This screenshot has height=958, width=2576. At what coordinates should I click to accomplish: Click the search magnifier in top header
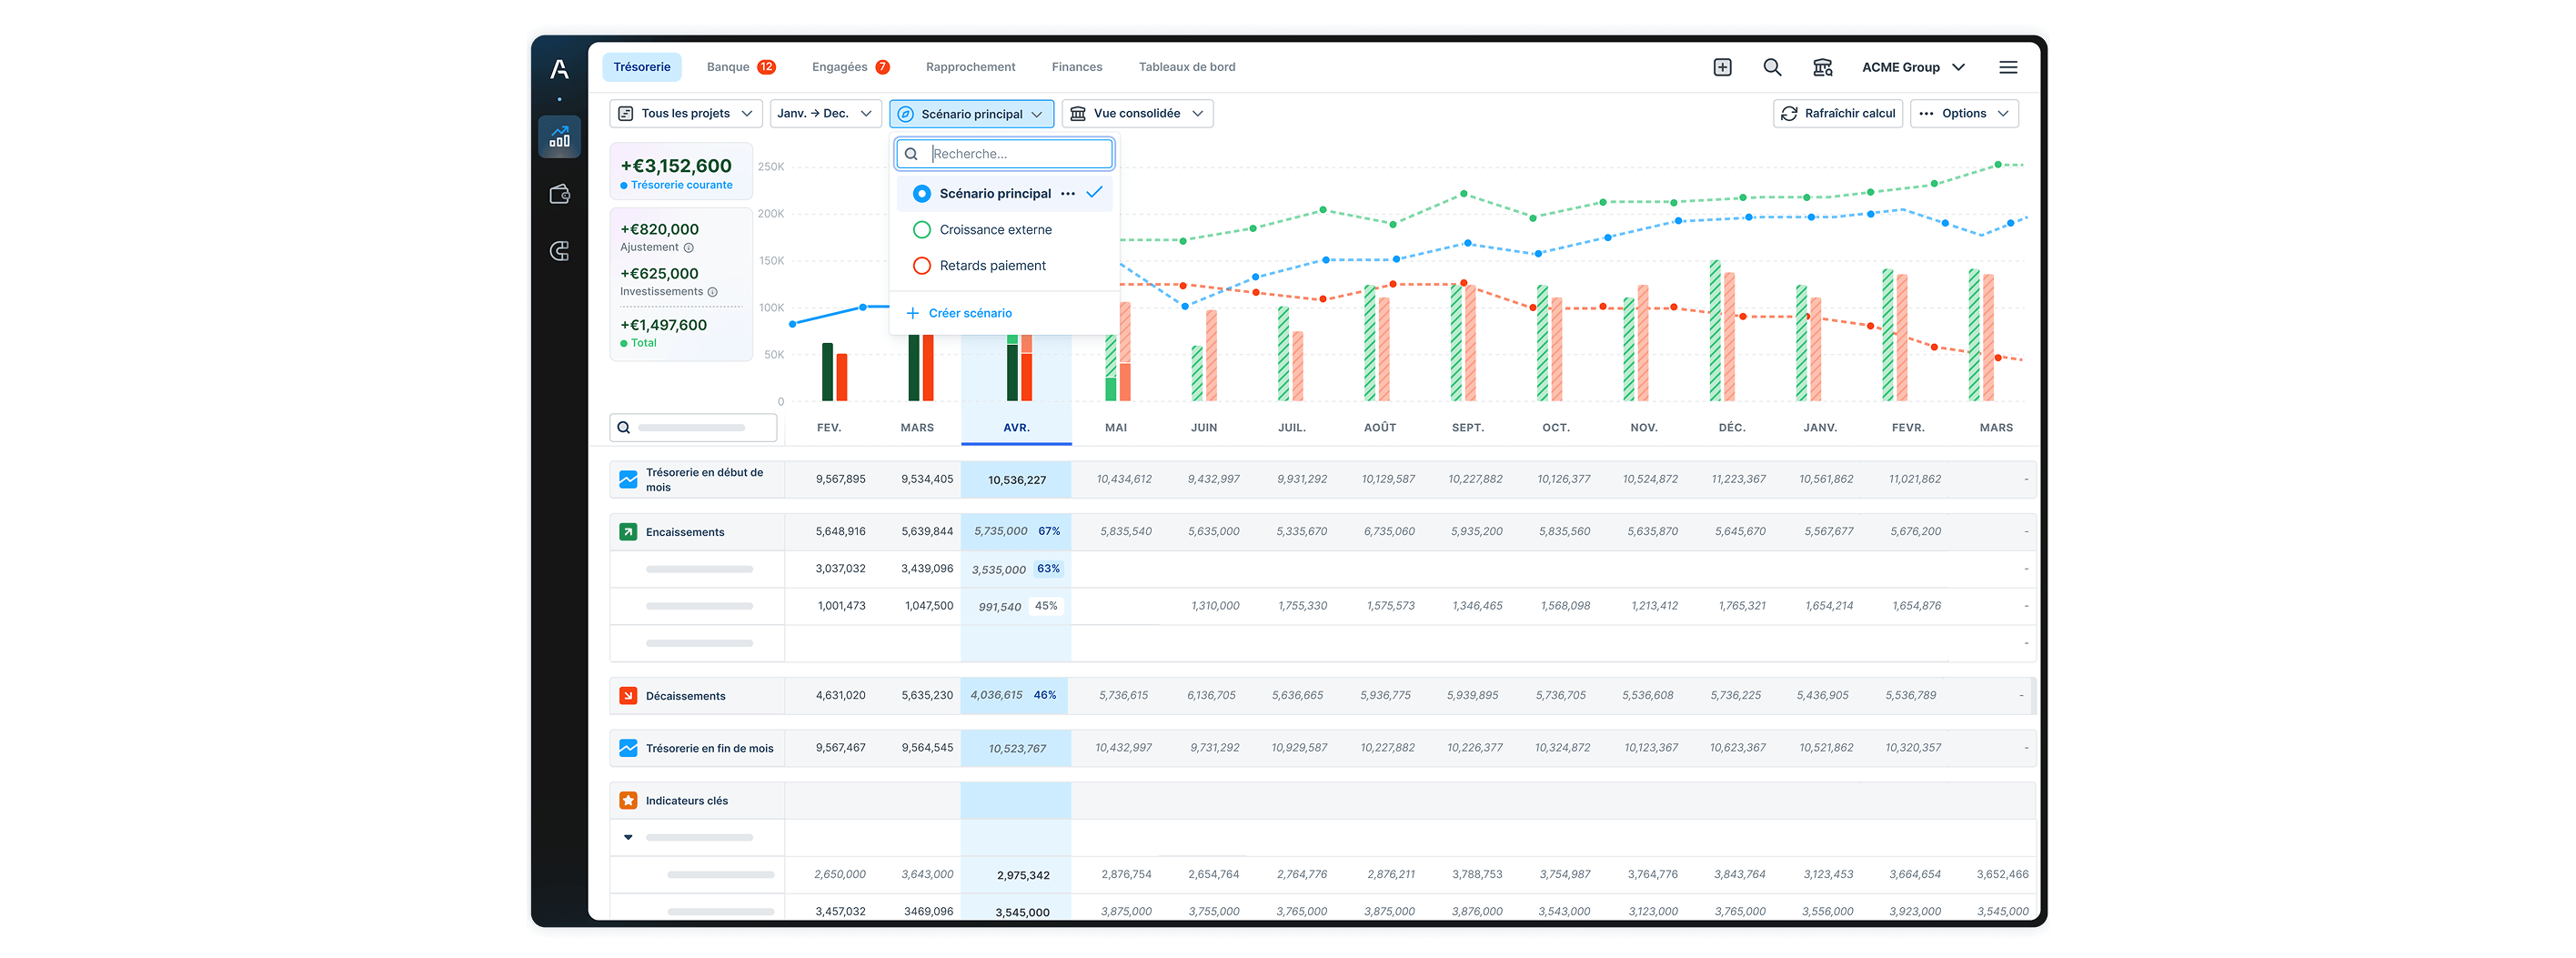(x=1772, y=67)
